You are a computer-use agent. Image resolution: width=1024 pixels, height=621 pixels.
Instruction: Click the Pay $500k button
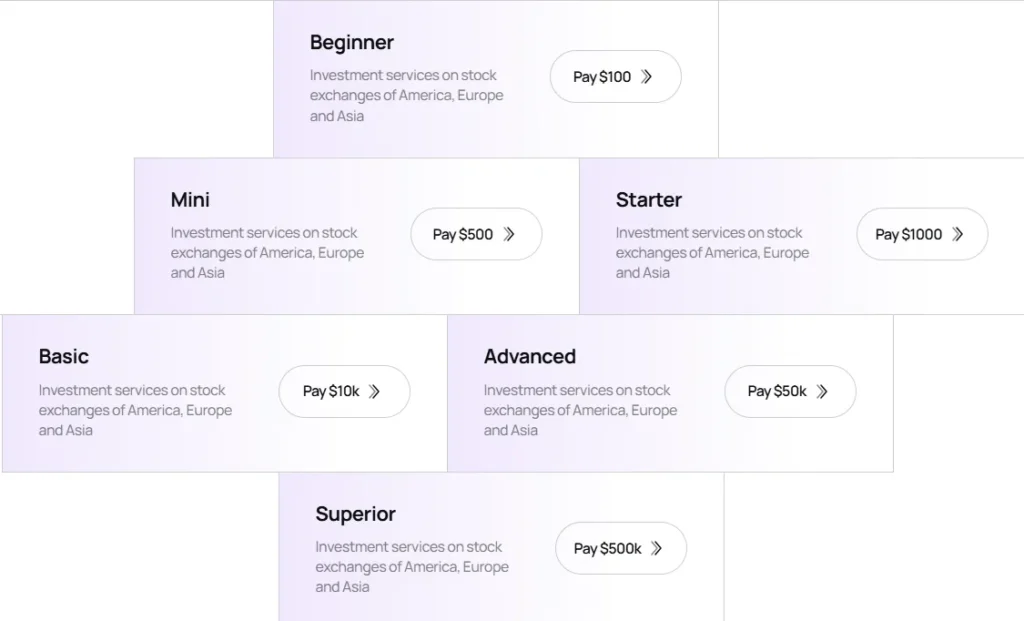click(620, 548)
